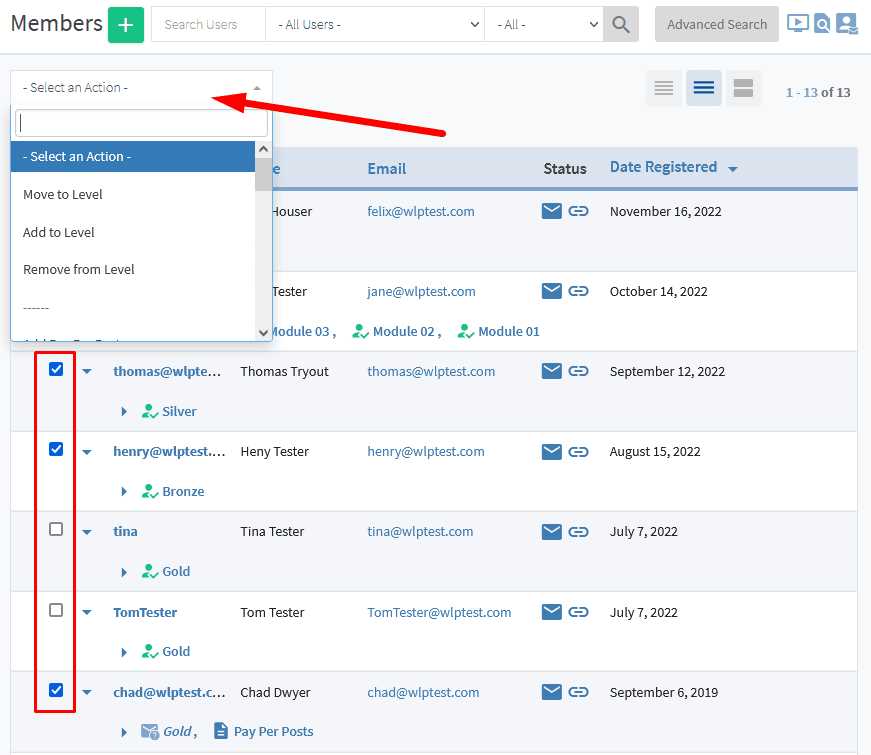
Task: Click into the Search Users text field
Action: click(208, 25)
